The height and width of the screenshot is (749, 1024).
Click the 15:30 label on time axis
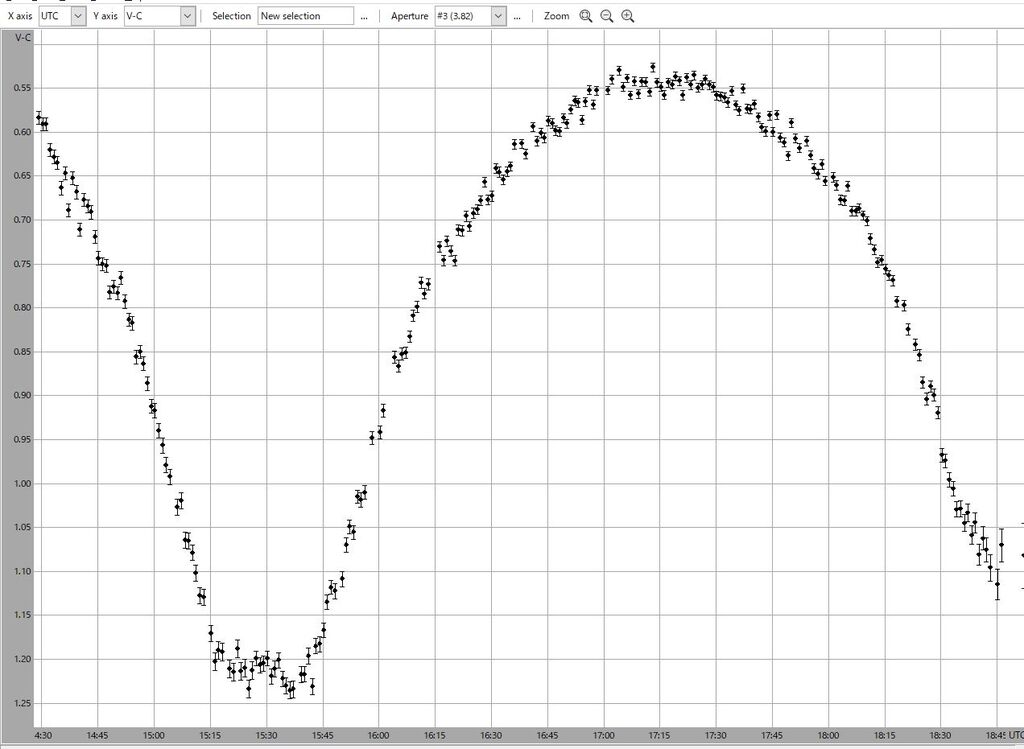pos(266,735)
